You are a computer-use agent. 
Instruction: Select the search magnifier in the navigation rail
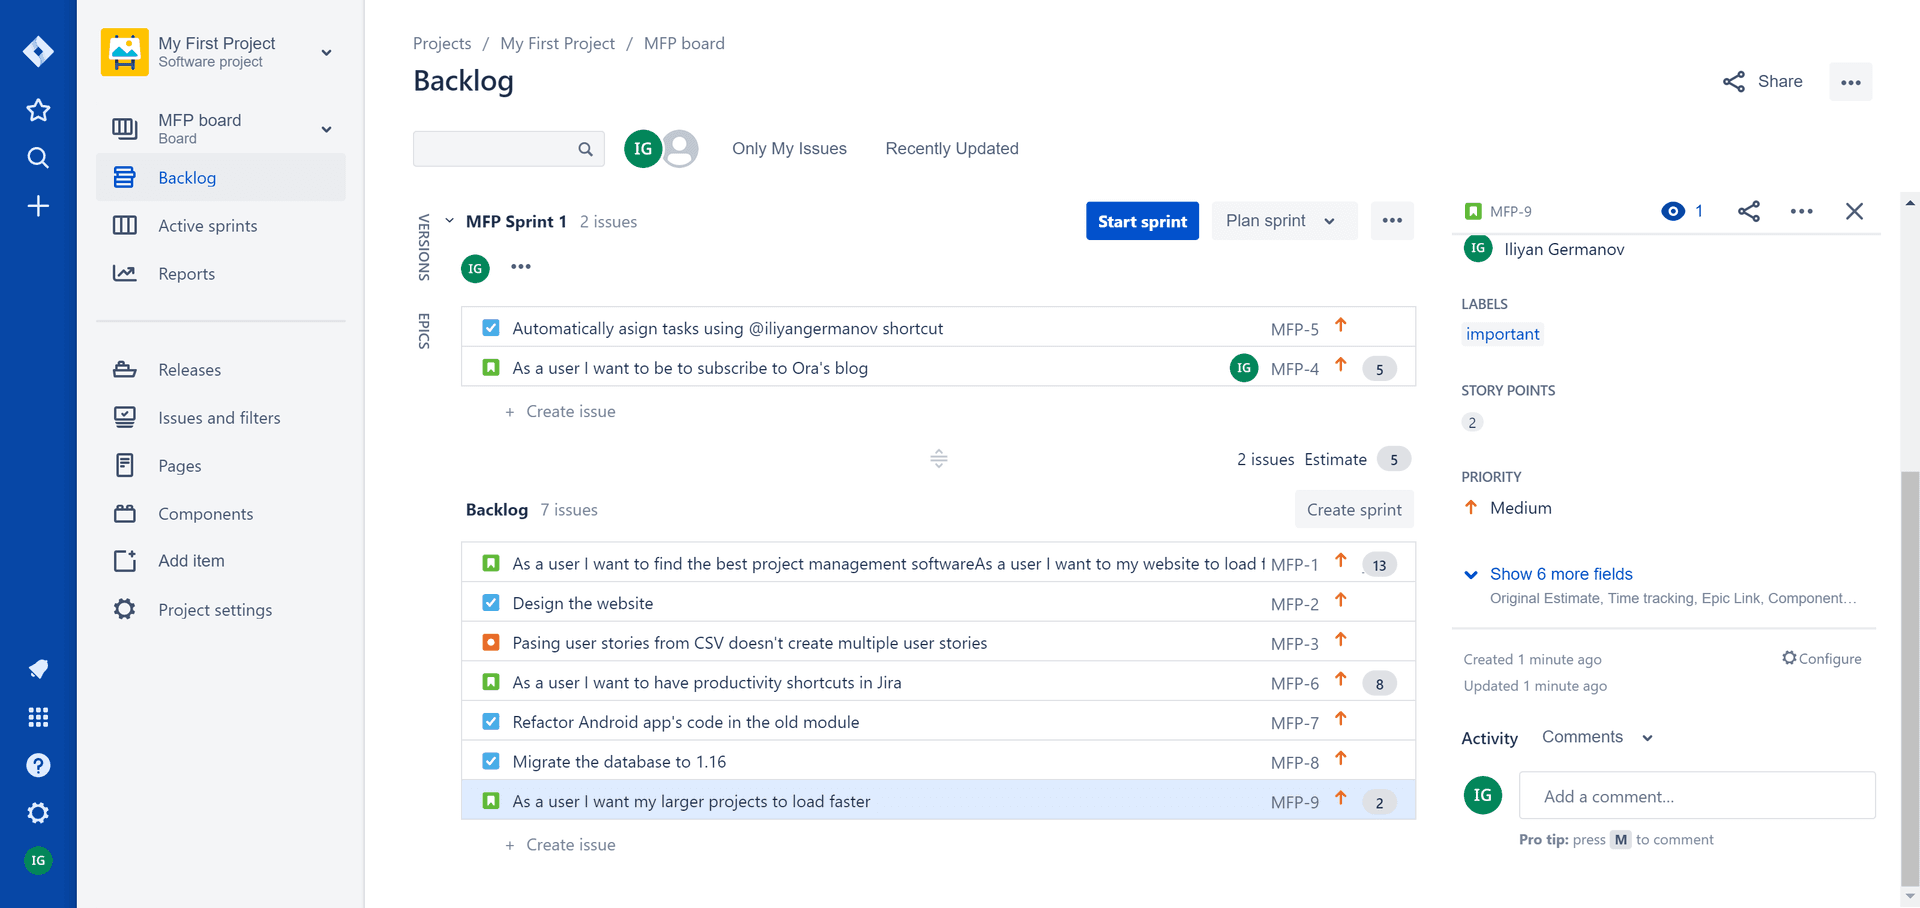[38, 157]
